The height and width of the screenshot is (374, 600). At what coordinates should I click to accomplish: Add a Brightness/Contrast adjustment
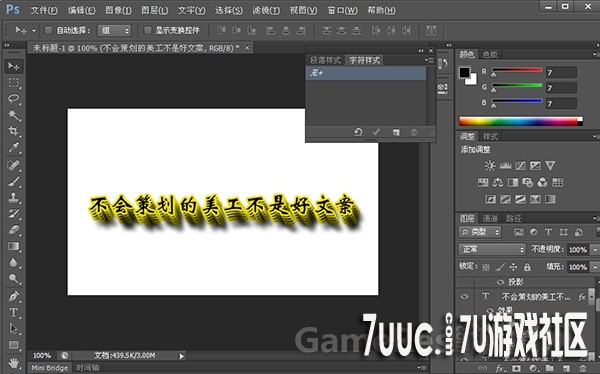click(x=490, y=165)
